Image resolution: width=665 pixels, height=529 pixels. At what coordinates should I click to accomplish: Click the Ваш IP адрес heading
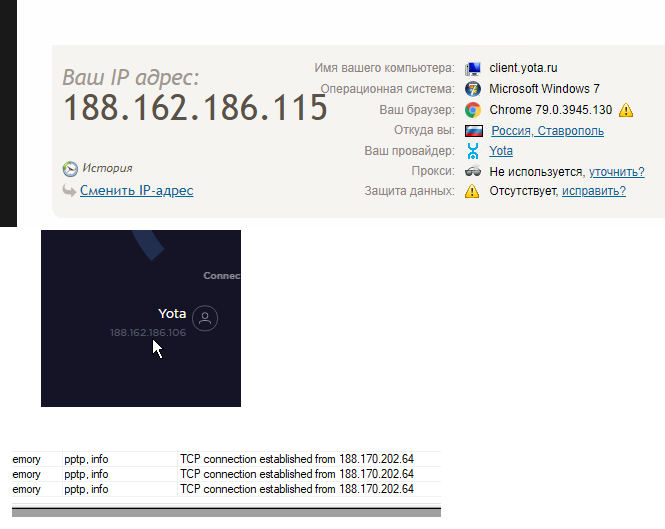[x=131, y=78]
